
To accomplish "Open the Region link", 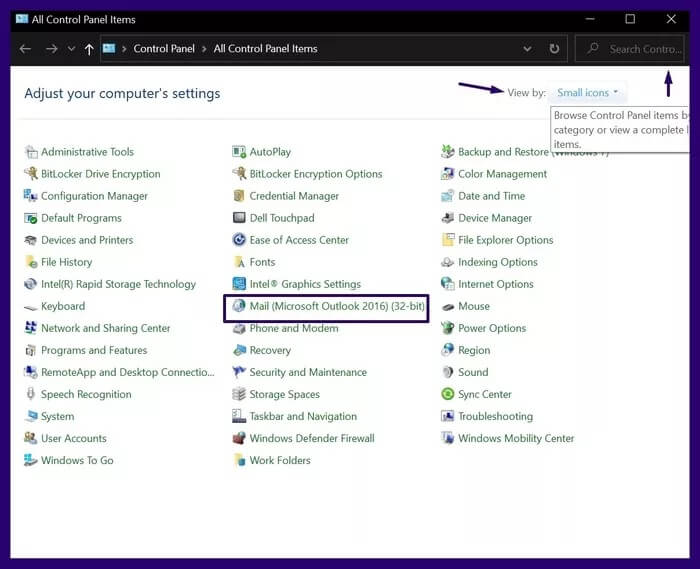I will coord(474,350).
